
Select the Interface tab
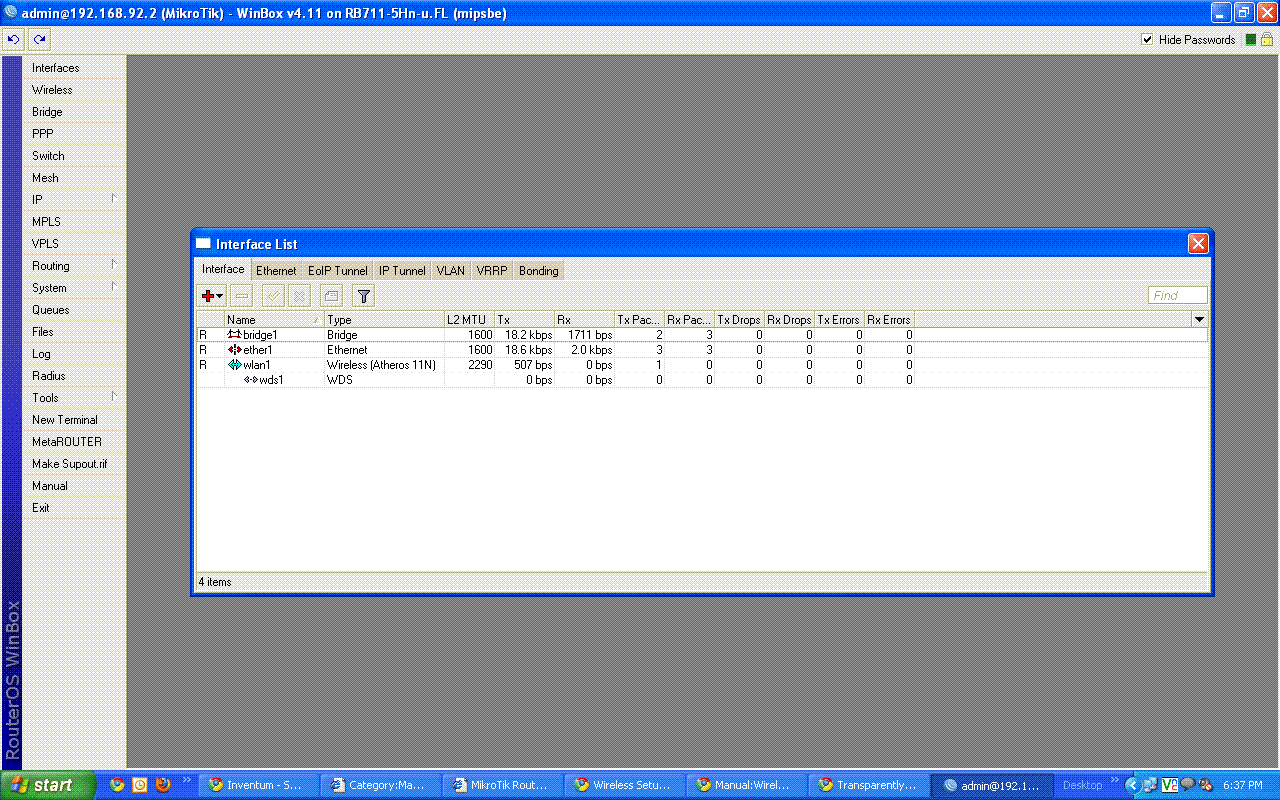pos(223,270)
